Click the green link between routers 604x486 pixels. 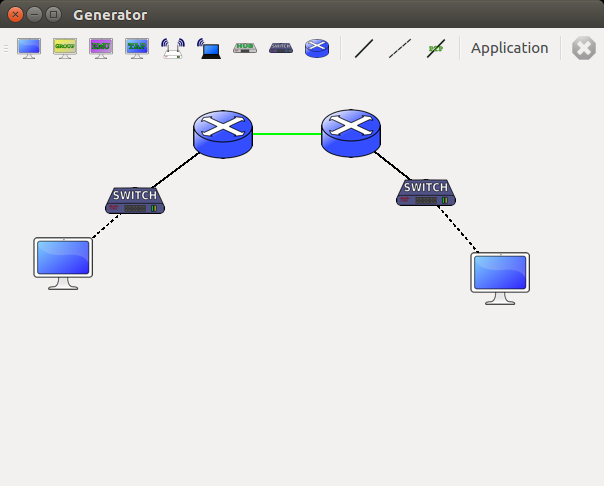click(287, 134)
